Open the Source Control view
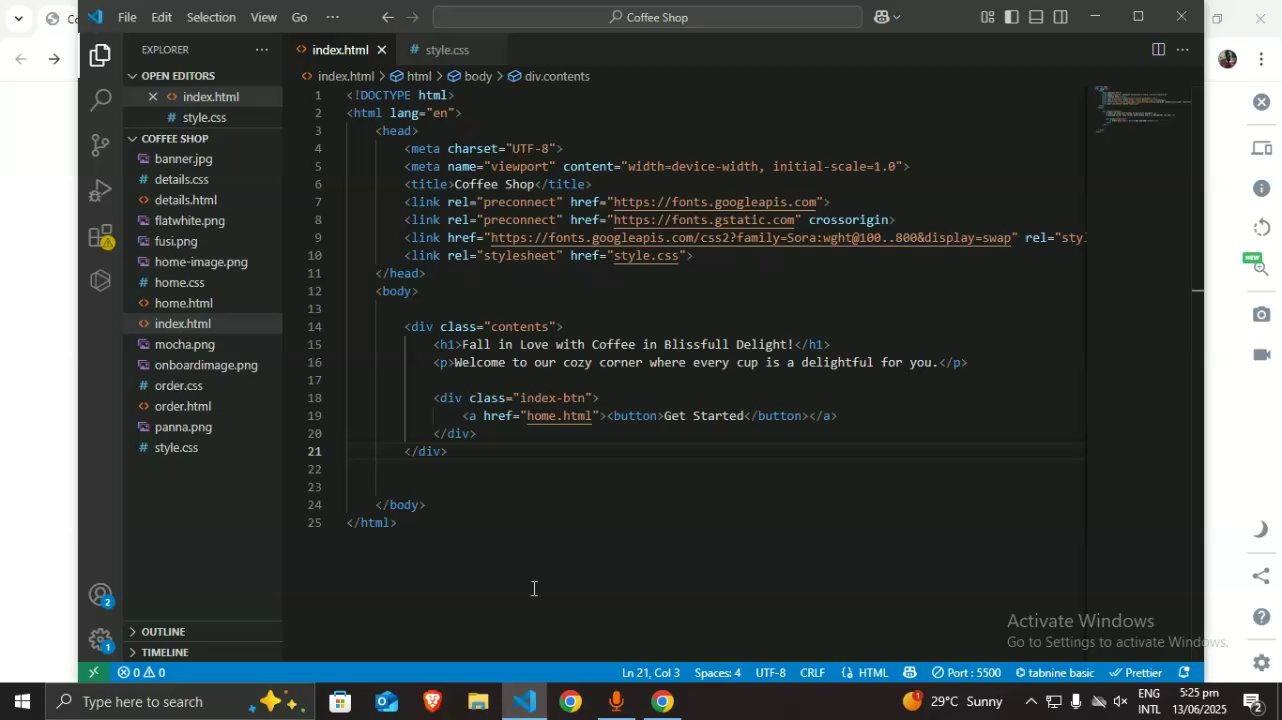 pyautogui.click(x=100, y=145)
